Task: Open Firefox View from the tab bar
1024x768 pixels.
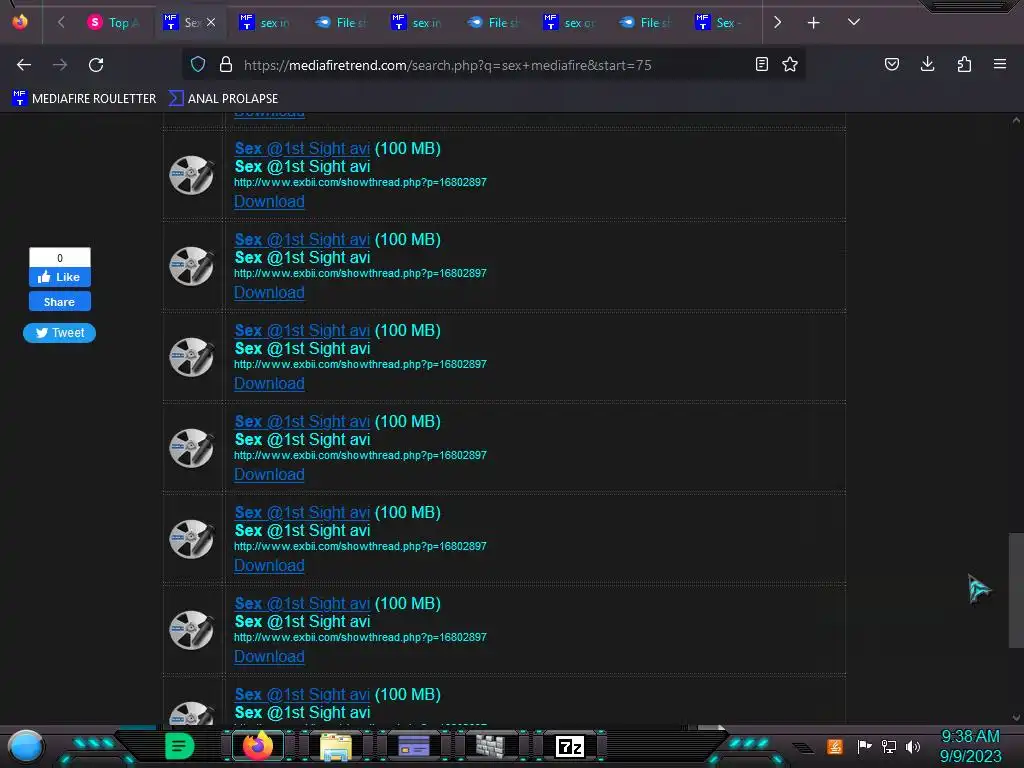Action: point(20,22)
